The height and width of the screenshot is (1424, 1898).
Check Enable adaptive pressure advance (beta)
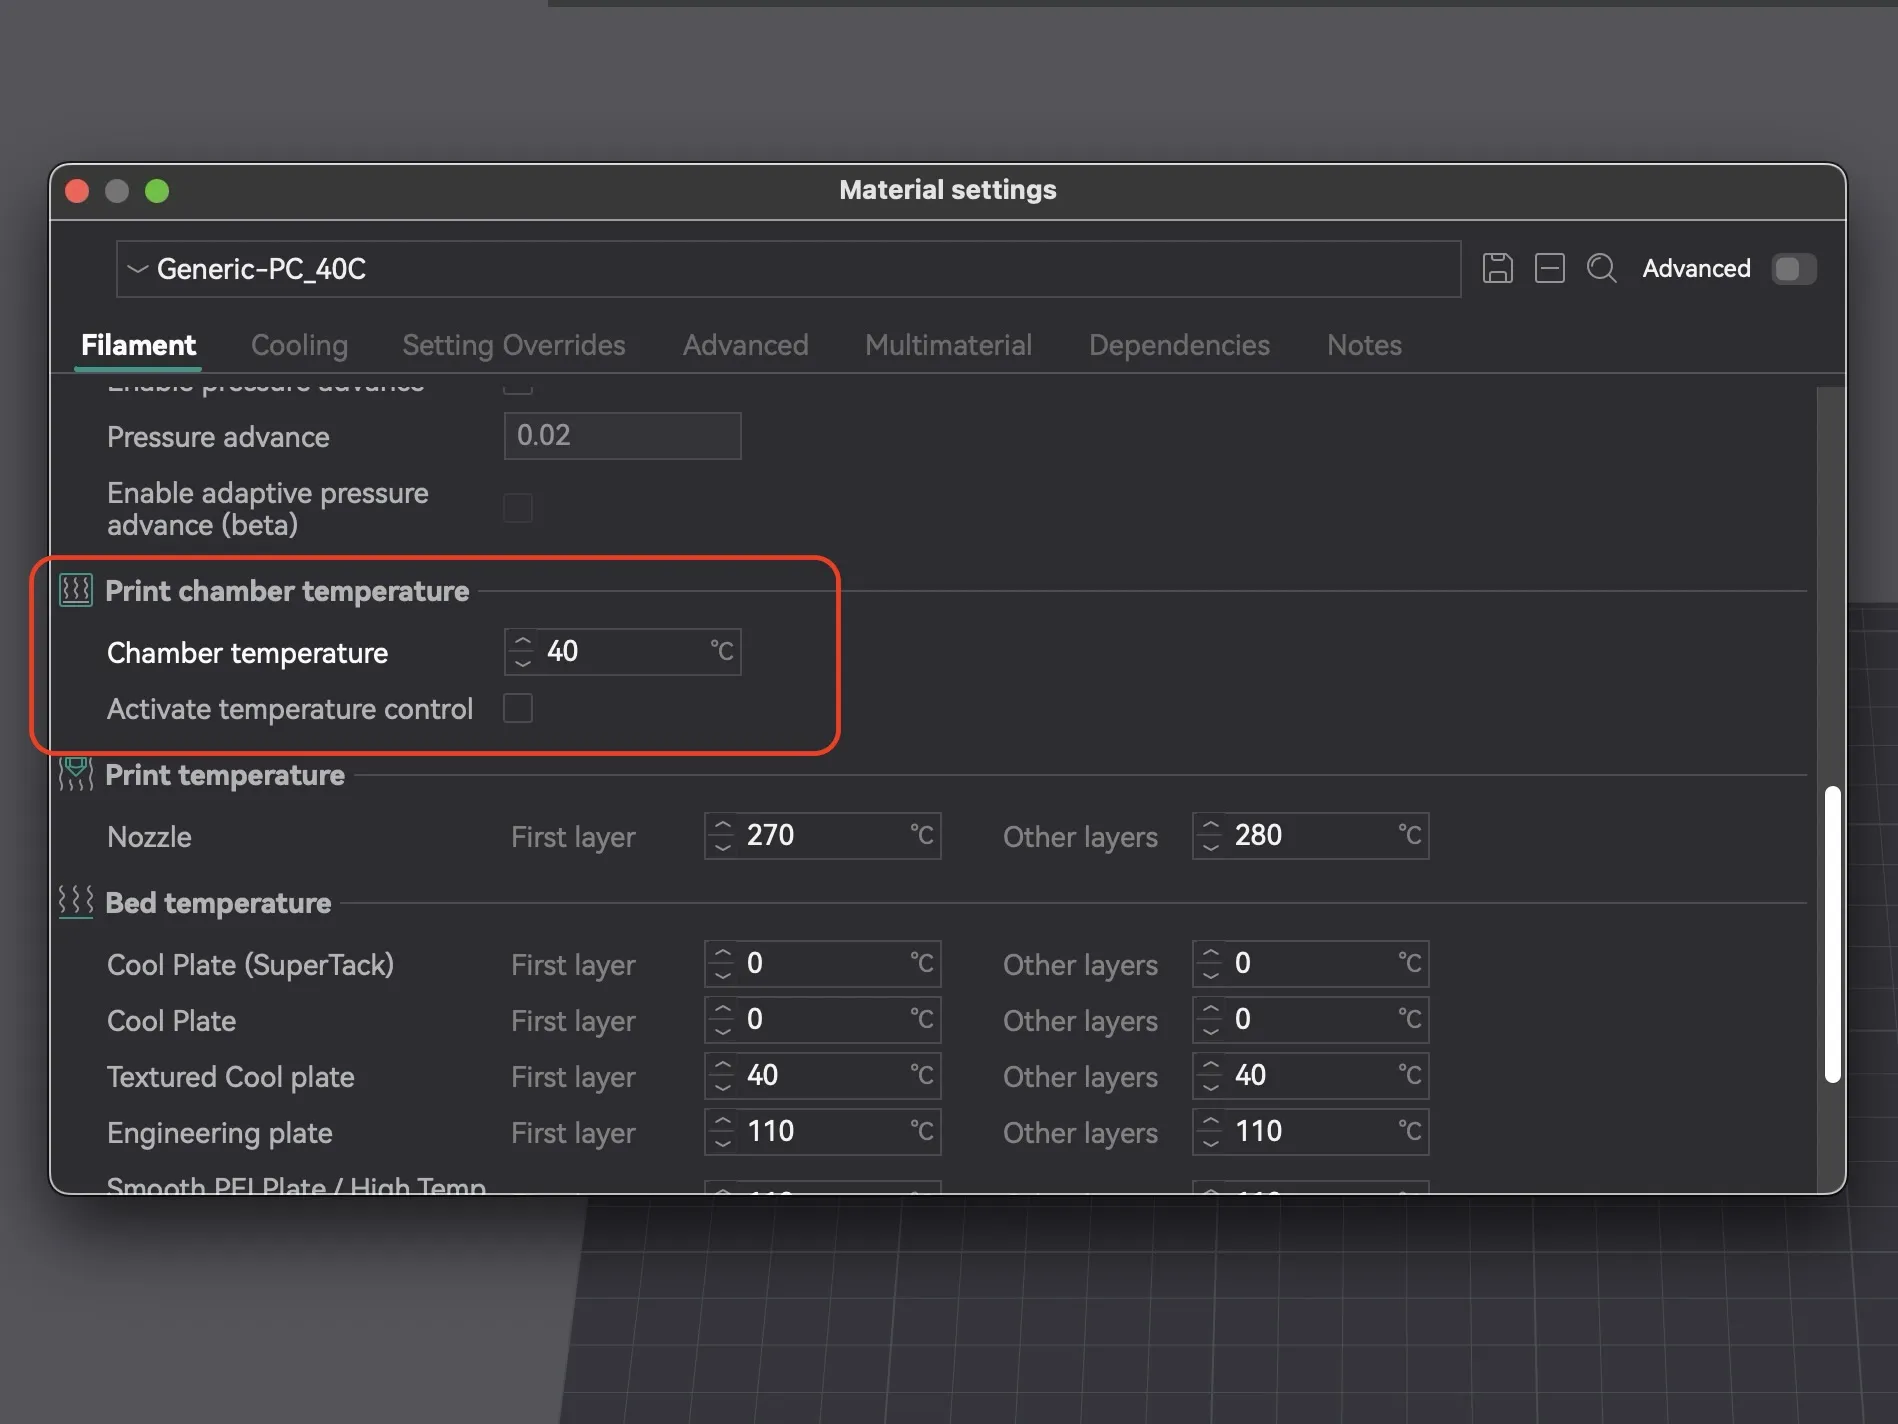(517, 508)
